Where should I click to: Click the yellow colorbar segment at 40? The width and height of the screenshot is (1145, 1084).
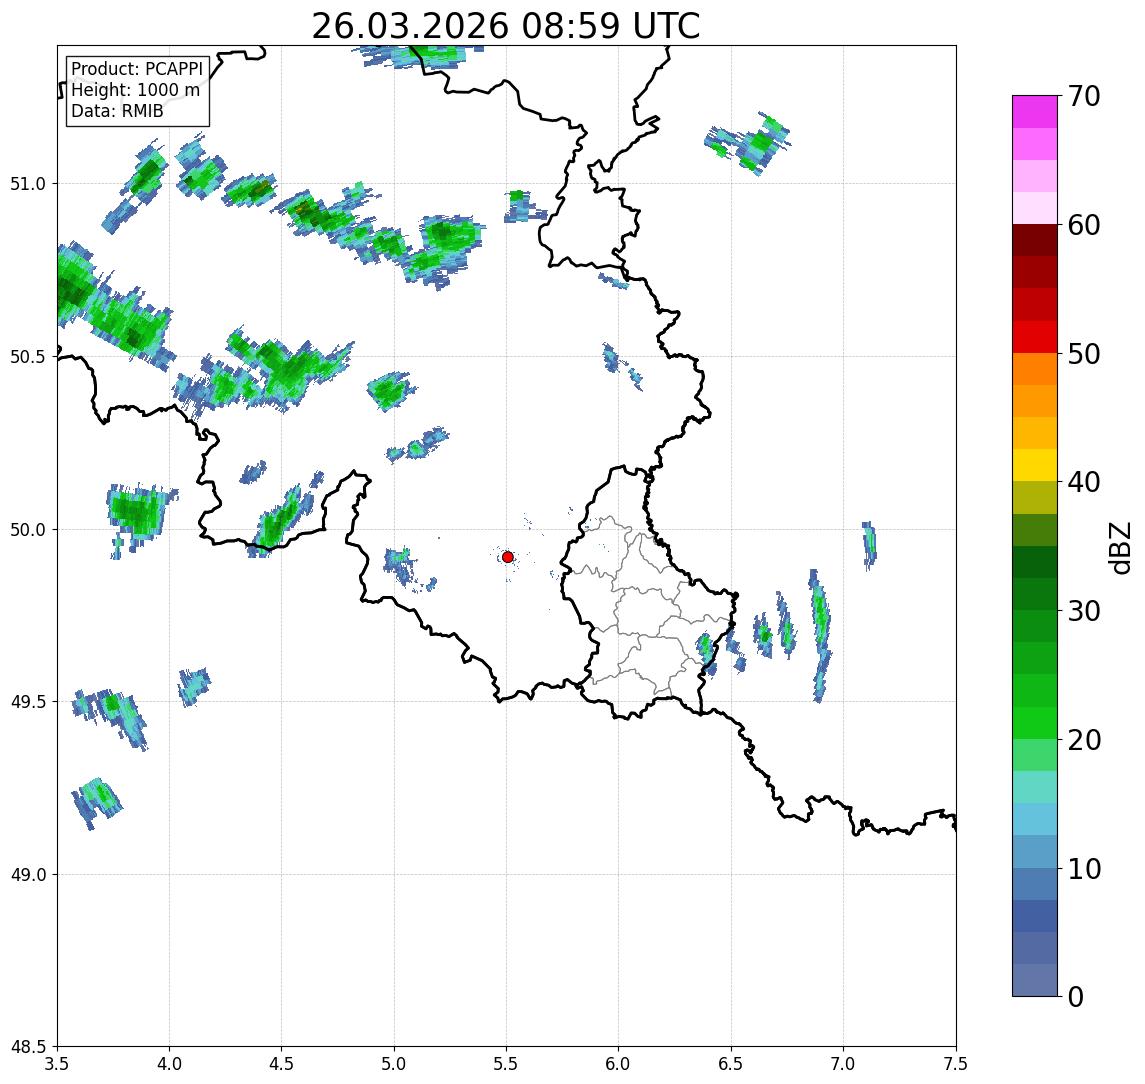(1035, 465)
